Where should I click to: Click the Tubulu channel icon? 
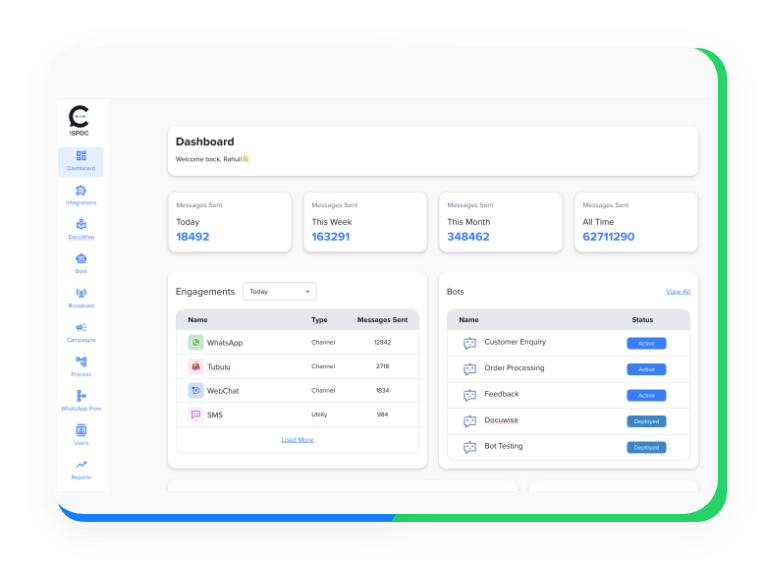tap(196, 366)
